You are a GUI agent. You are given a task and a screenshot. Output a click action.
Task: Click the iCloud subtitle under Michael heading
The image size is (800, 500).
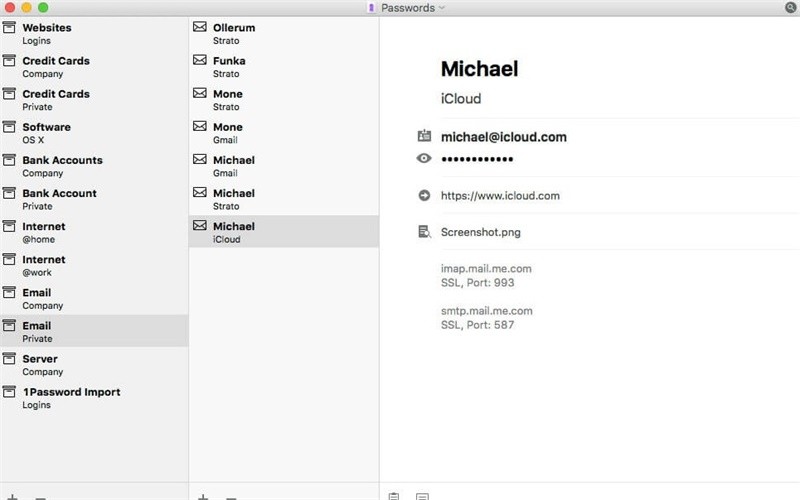click(x=461, y=98)
